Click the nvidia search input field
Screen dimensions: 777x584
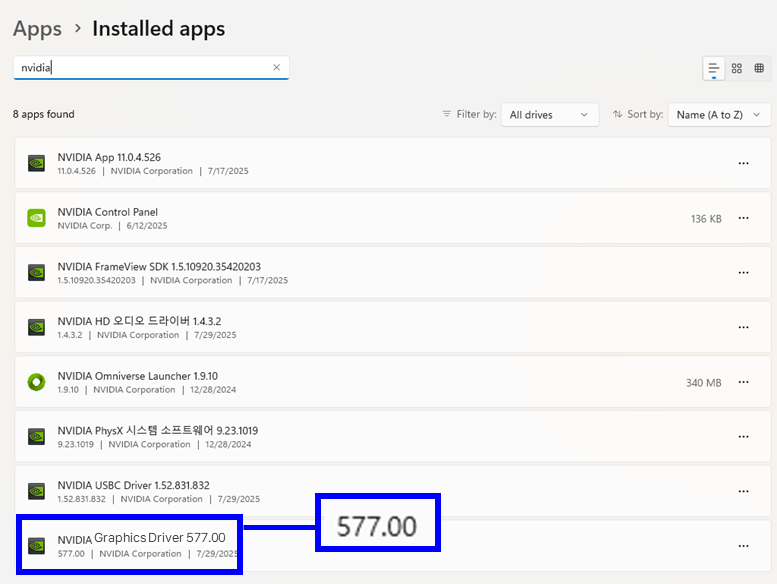(140, 68)
